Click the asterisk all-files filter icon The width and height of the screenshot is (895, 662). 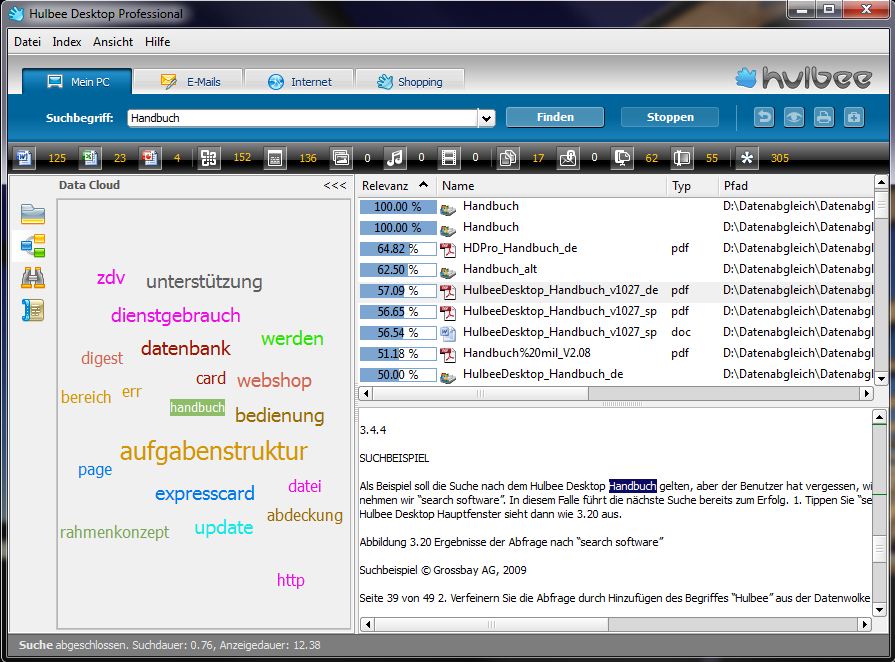(x=747, y=157)
